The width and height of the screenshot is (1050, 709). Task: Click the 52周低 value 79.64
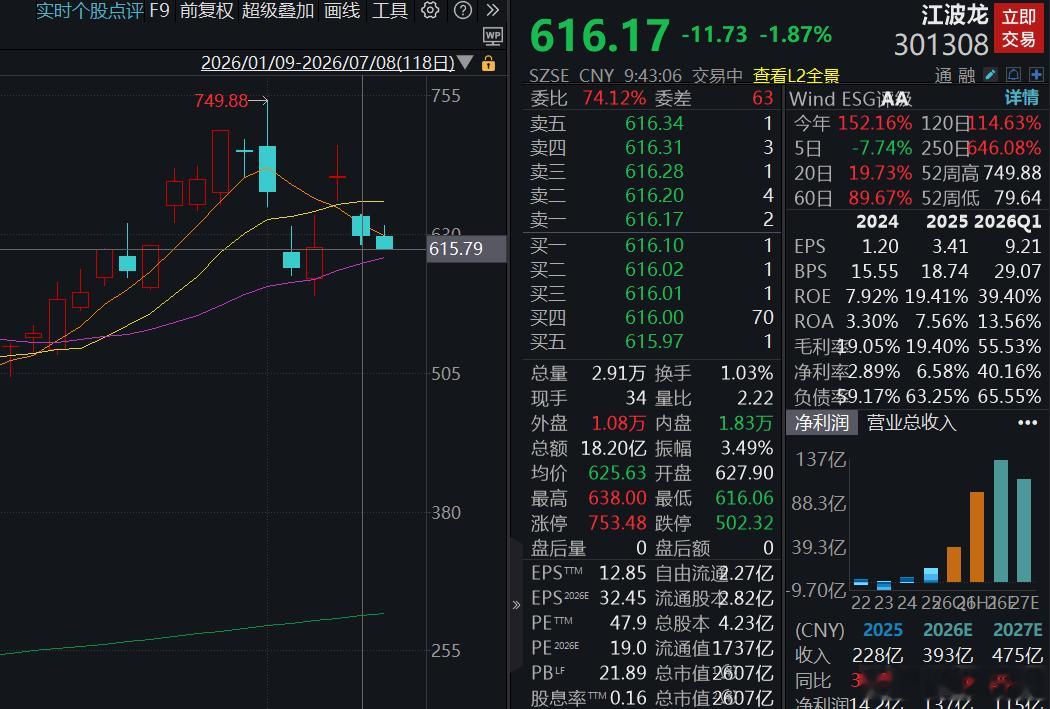pos(1017,198)
